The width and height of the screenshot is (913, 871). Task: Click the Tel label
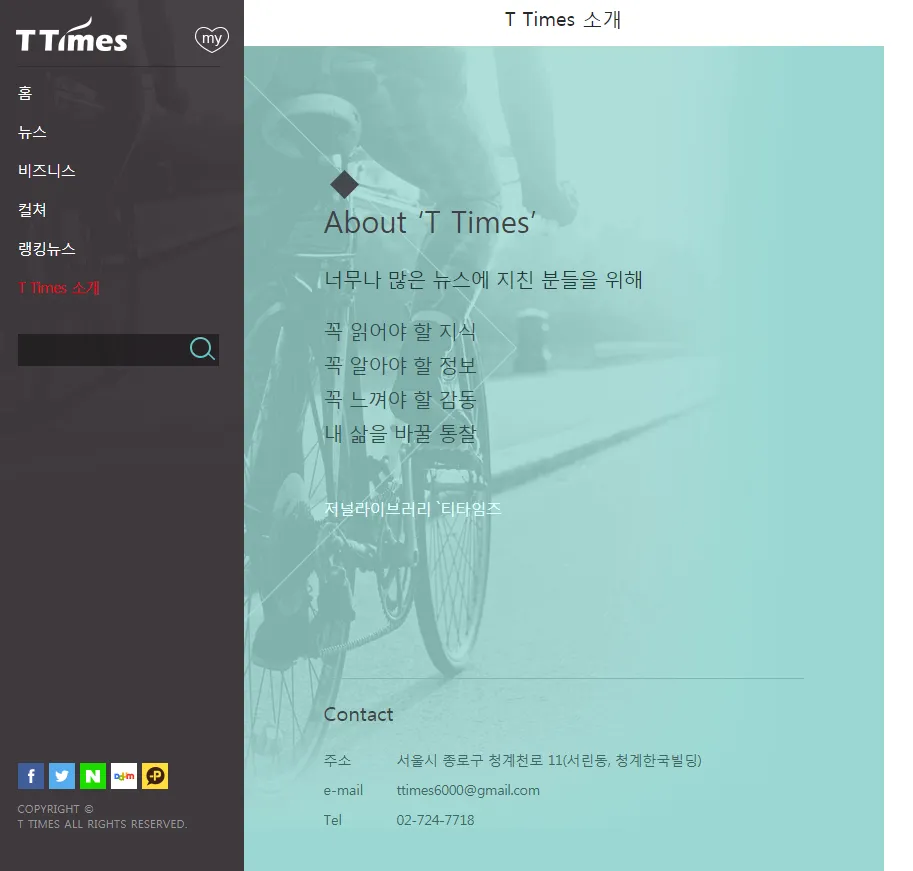coord(333,820)
